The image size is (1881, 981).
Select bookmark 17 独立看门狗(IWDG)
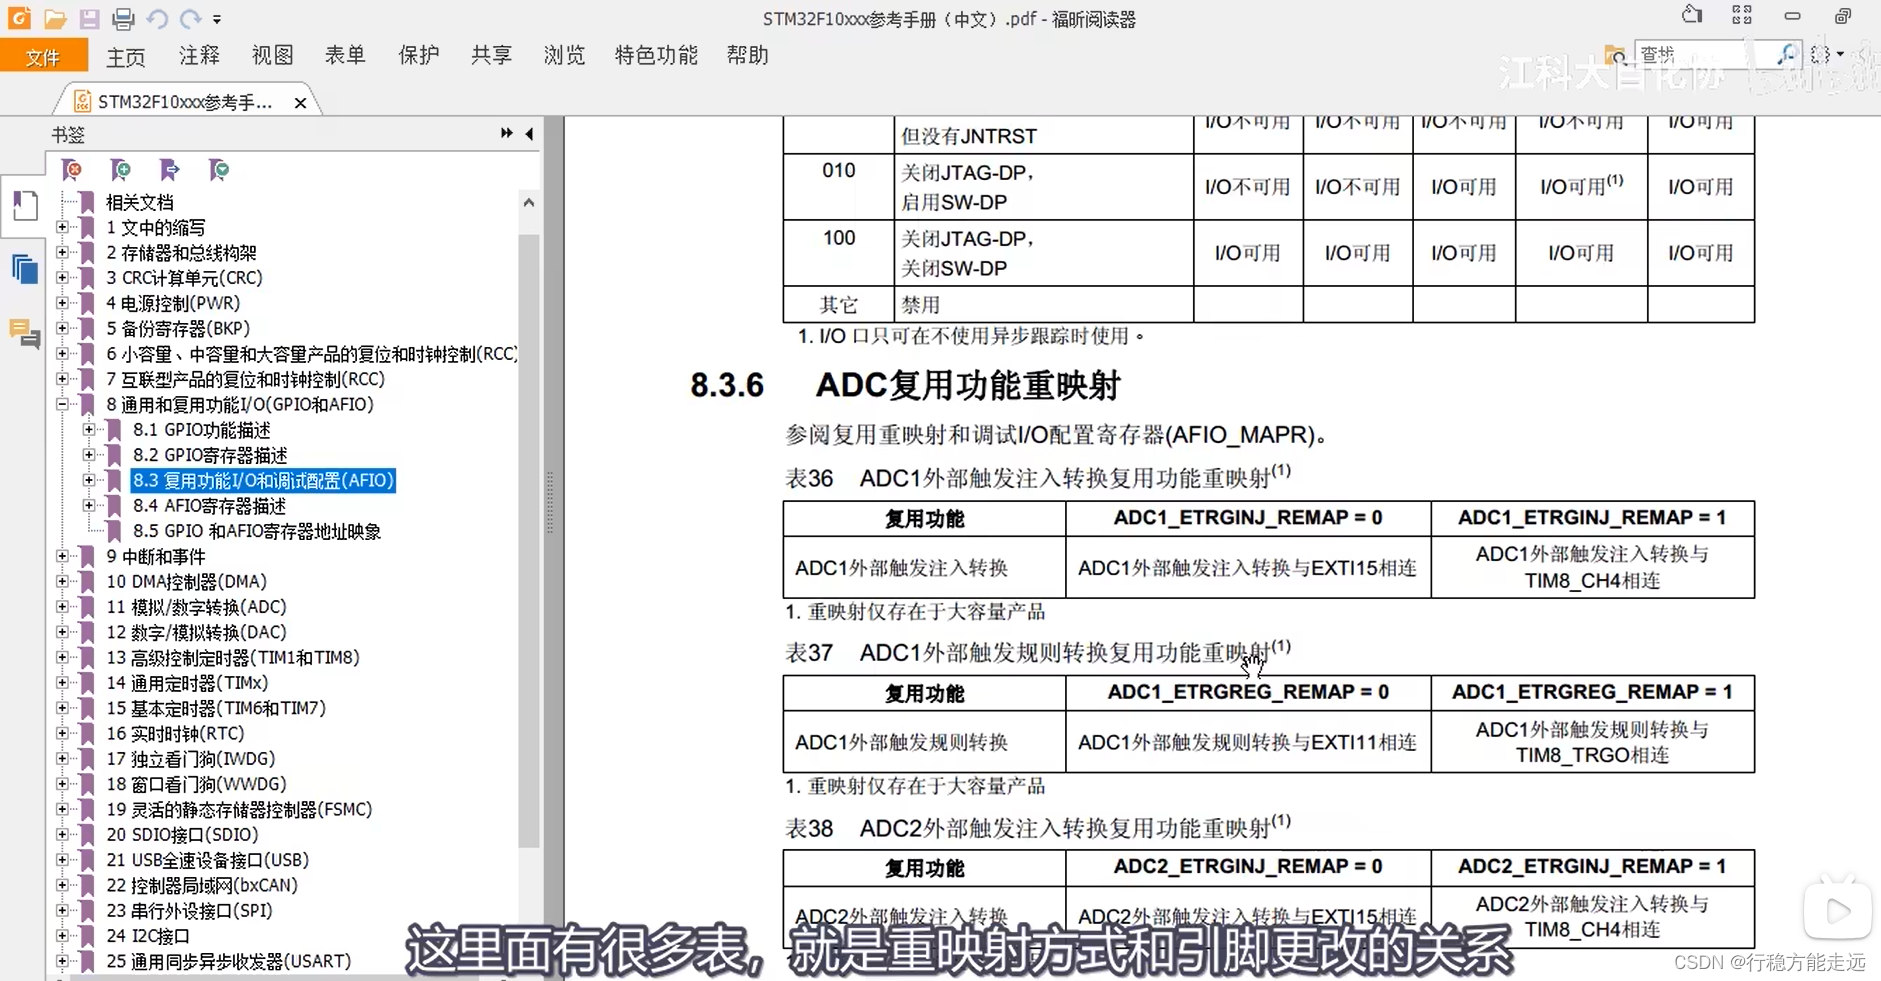[x=190, y=759]
